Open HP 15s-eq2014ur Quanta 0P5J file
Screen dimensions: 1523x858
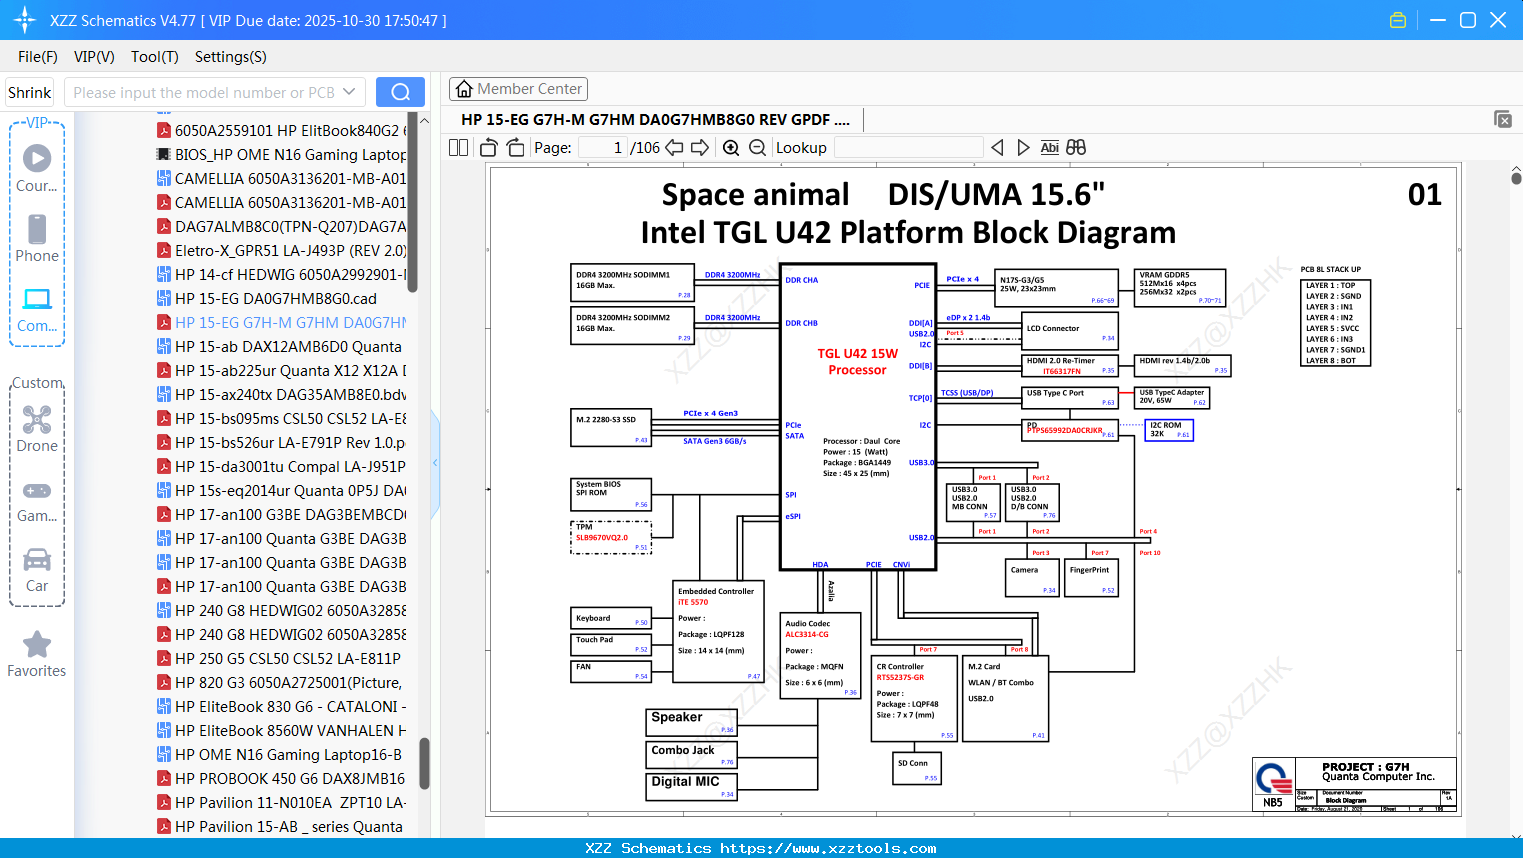coord(281,490)
